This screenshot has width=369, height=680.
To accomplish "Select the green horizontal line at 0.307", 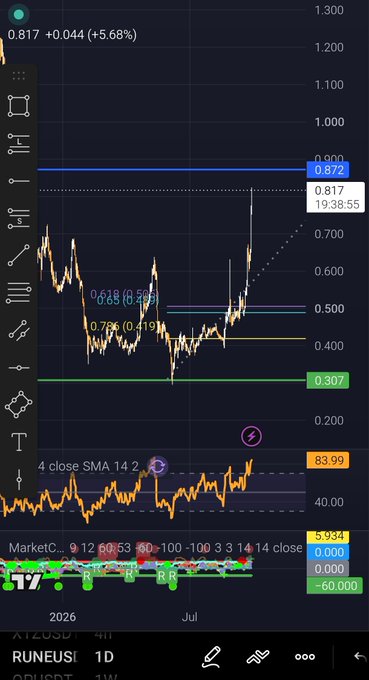I will click(172, 380).
